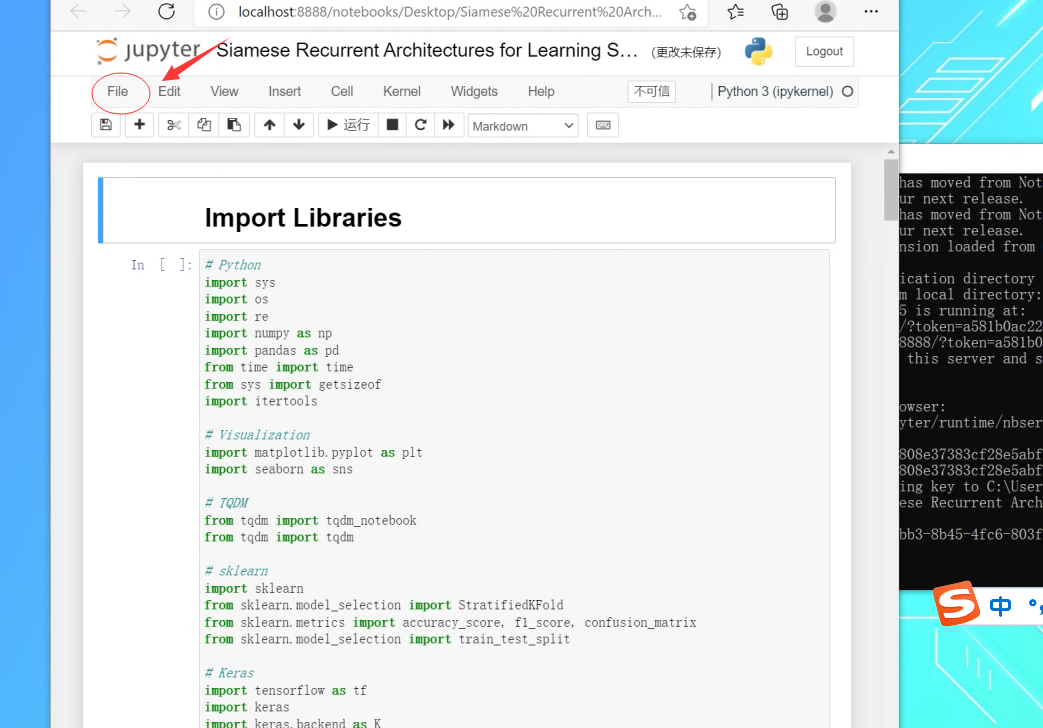1043x728 pixels.
Task: Click the browser profile avatar icon
Action: coord(825,11)
